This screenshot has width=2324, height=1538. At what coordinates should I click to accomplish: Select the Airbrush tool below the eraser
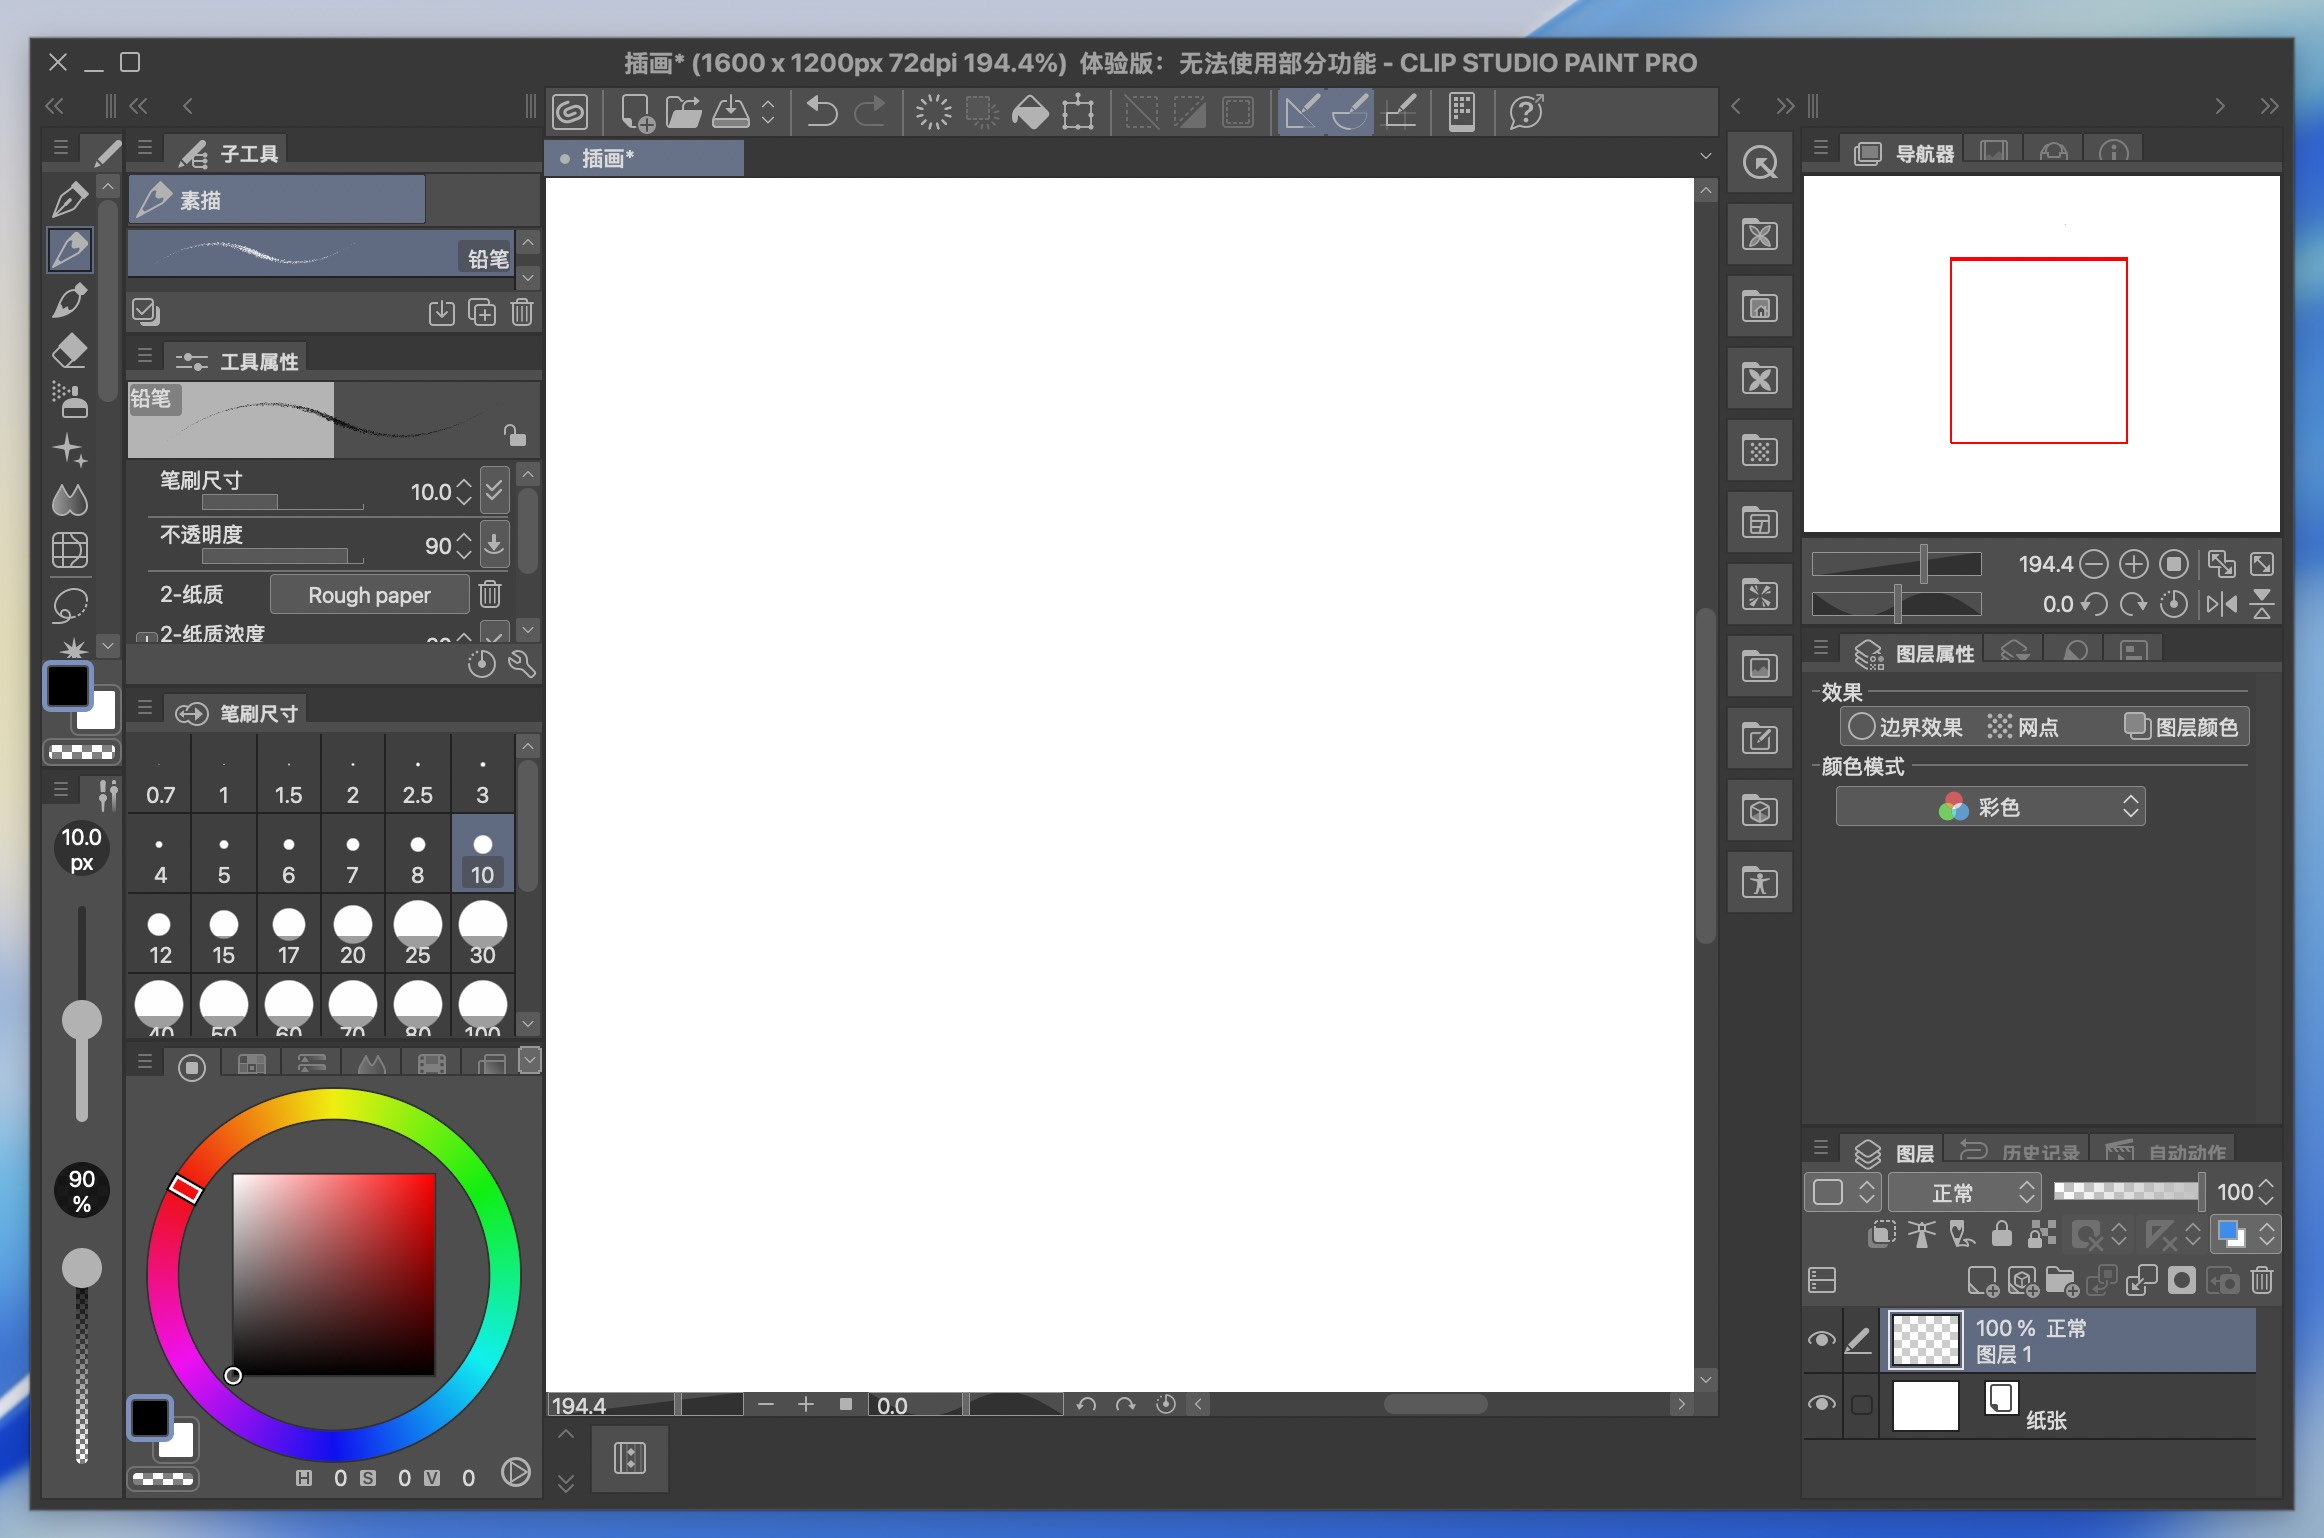[68, 400]
